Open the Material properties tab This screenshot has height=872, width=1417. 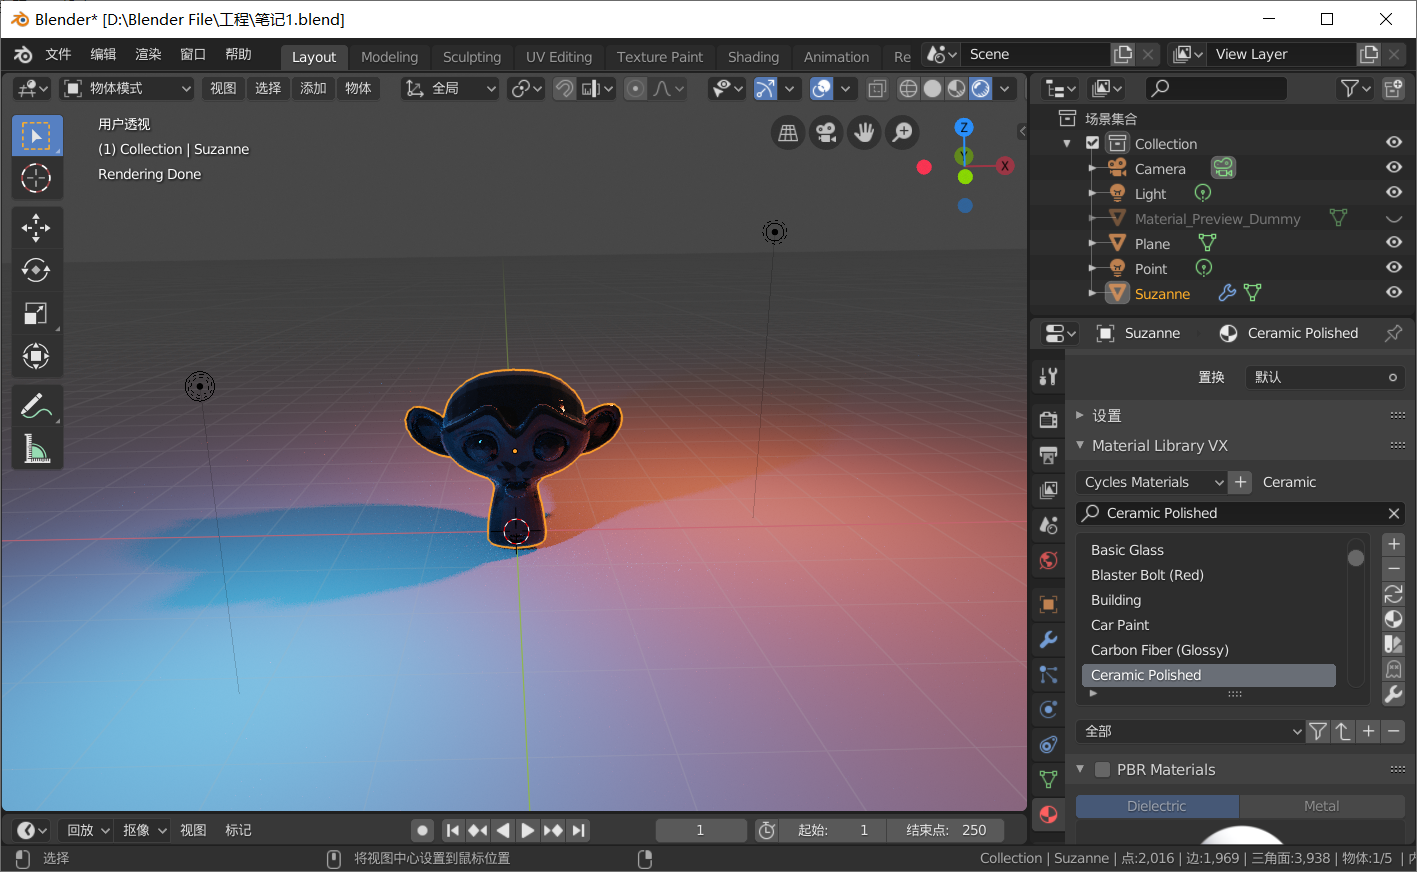(1048, 814)
